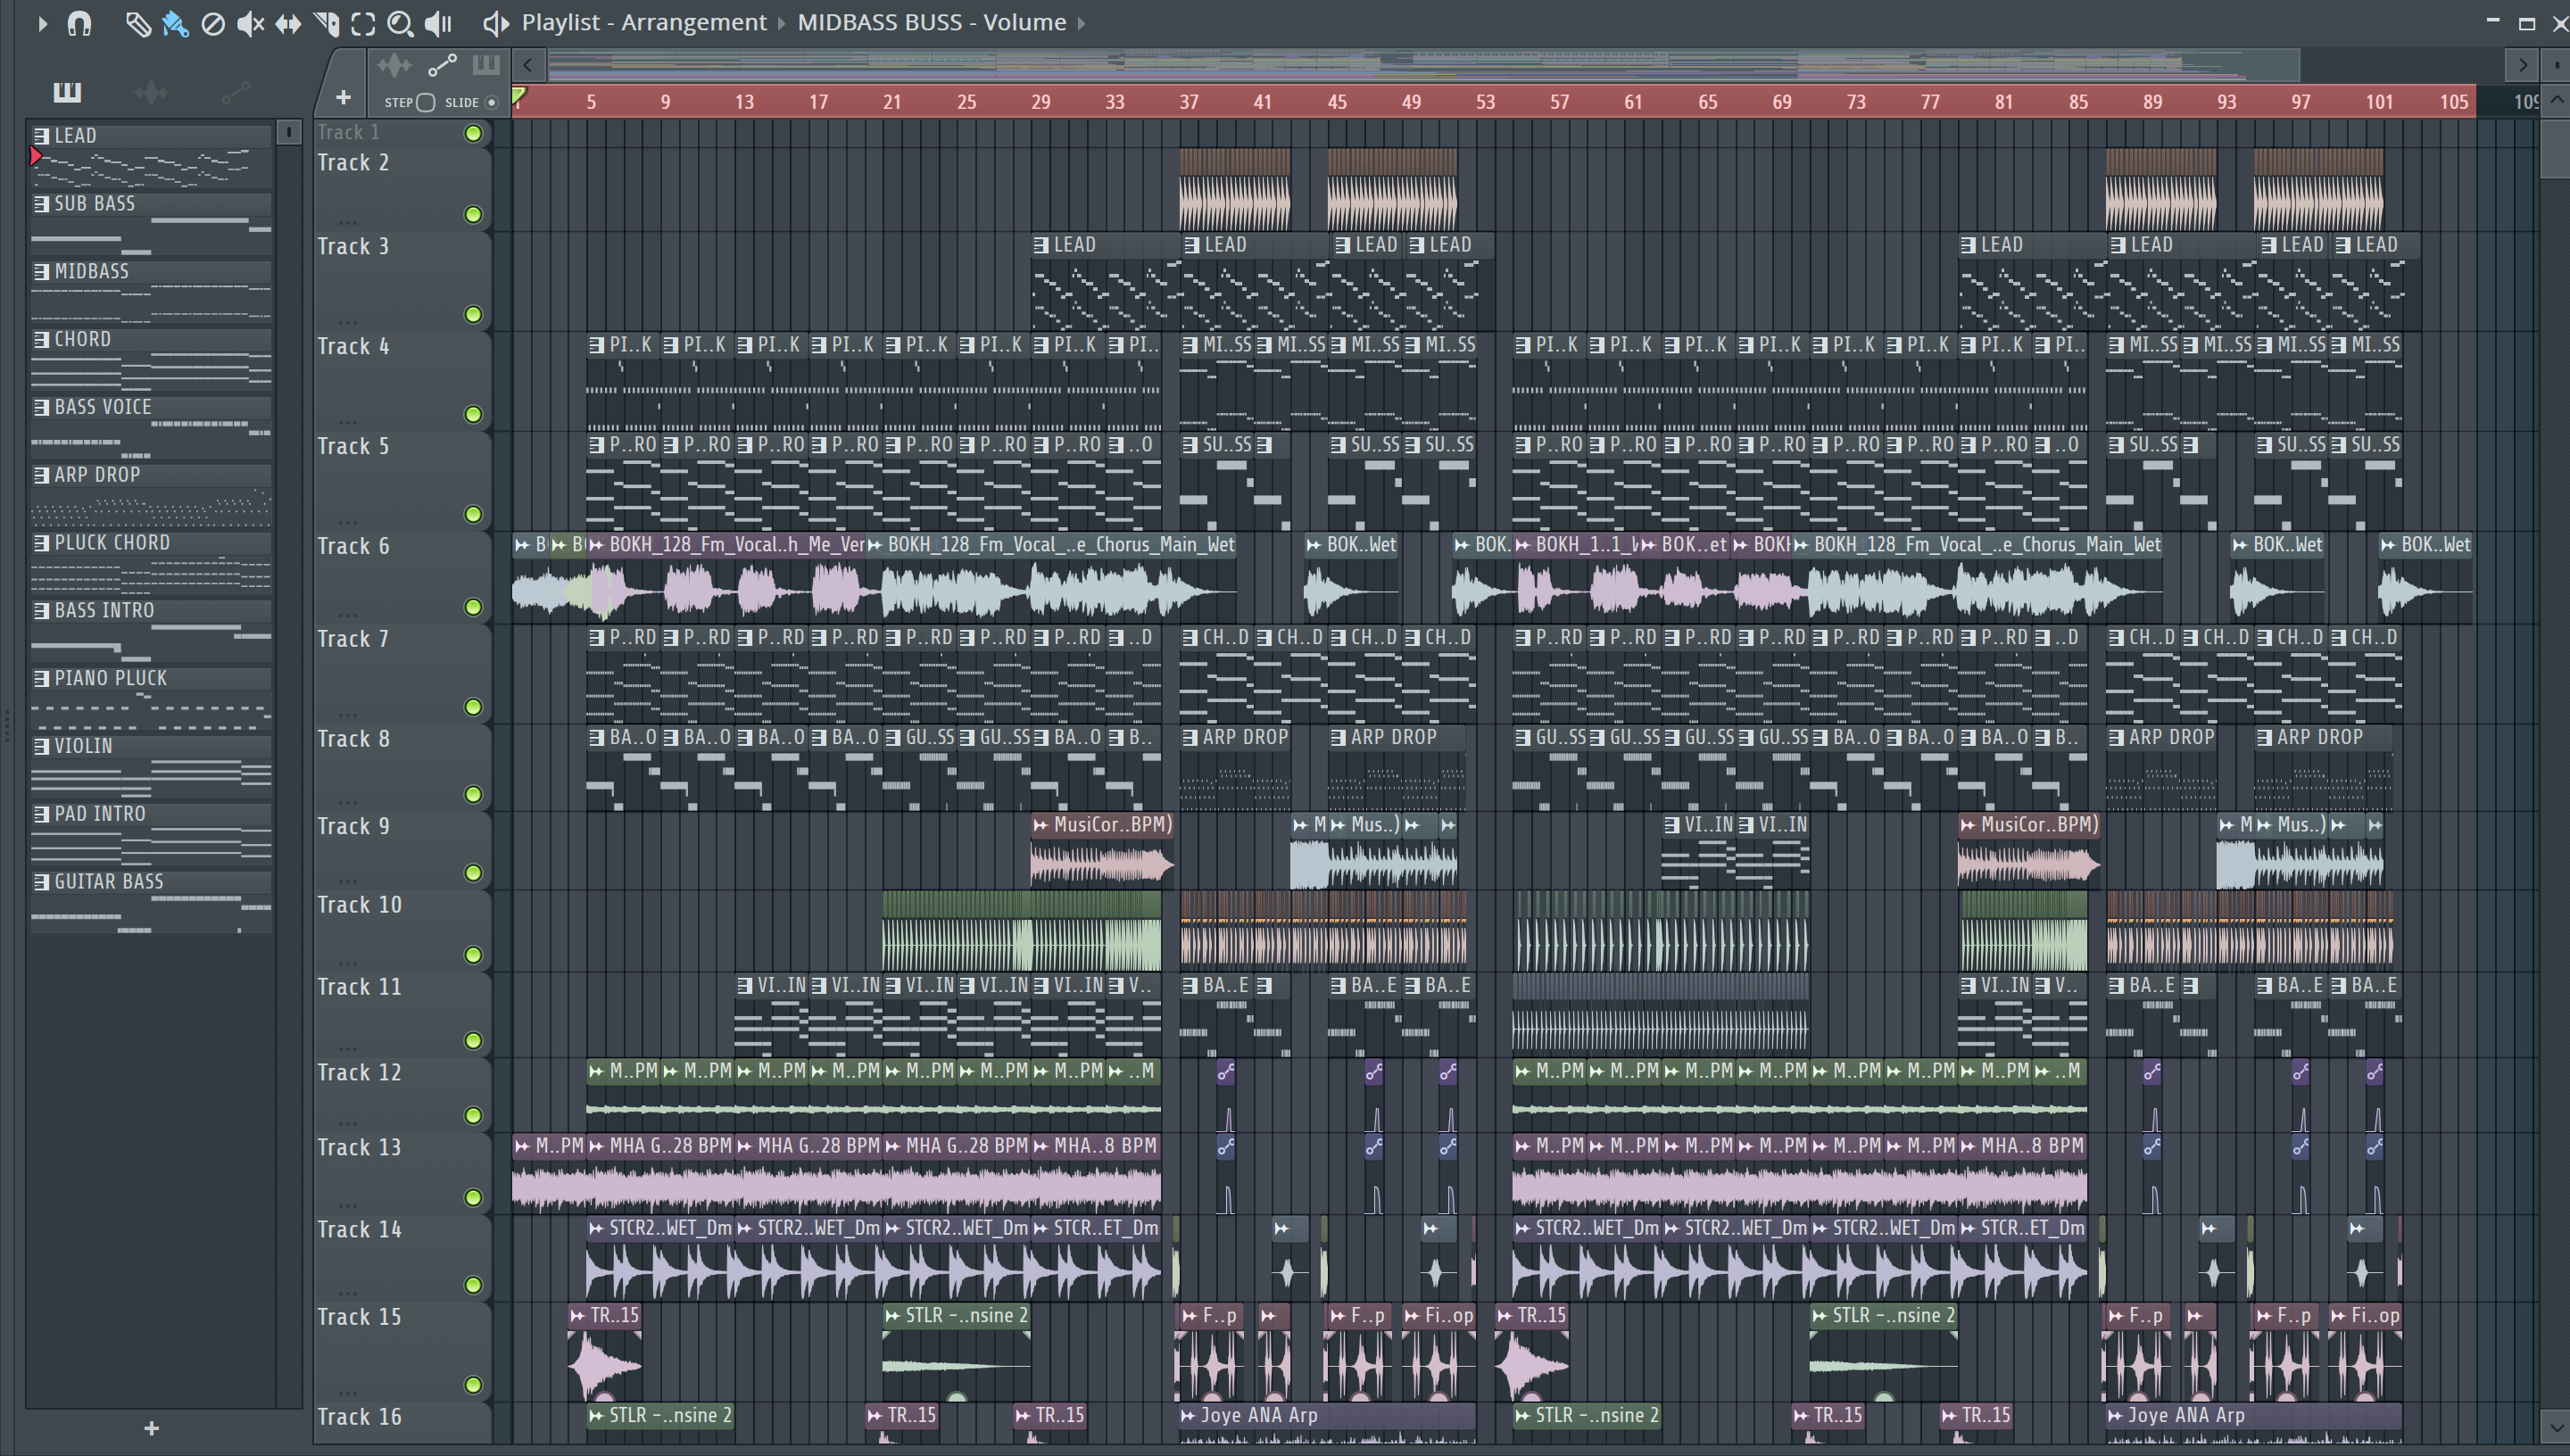The image size is (2570, 1456).
Task: Open the VIOLIN pattern icon menu in picker
Action: point(41,746)
